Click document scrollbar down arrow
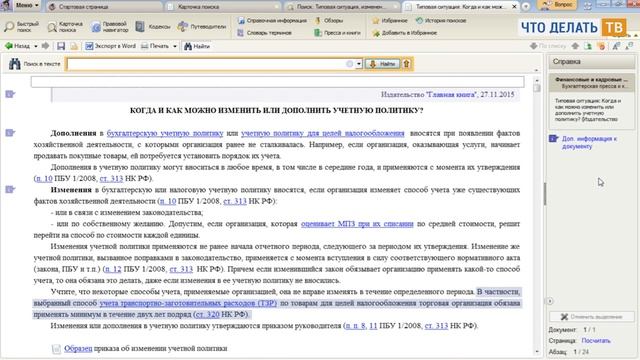This screenshot has width=640, height=360. (537, 351)
